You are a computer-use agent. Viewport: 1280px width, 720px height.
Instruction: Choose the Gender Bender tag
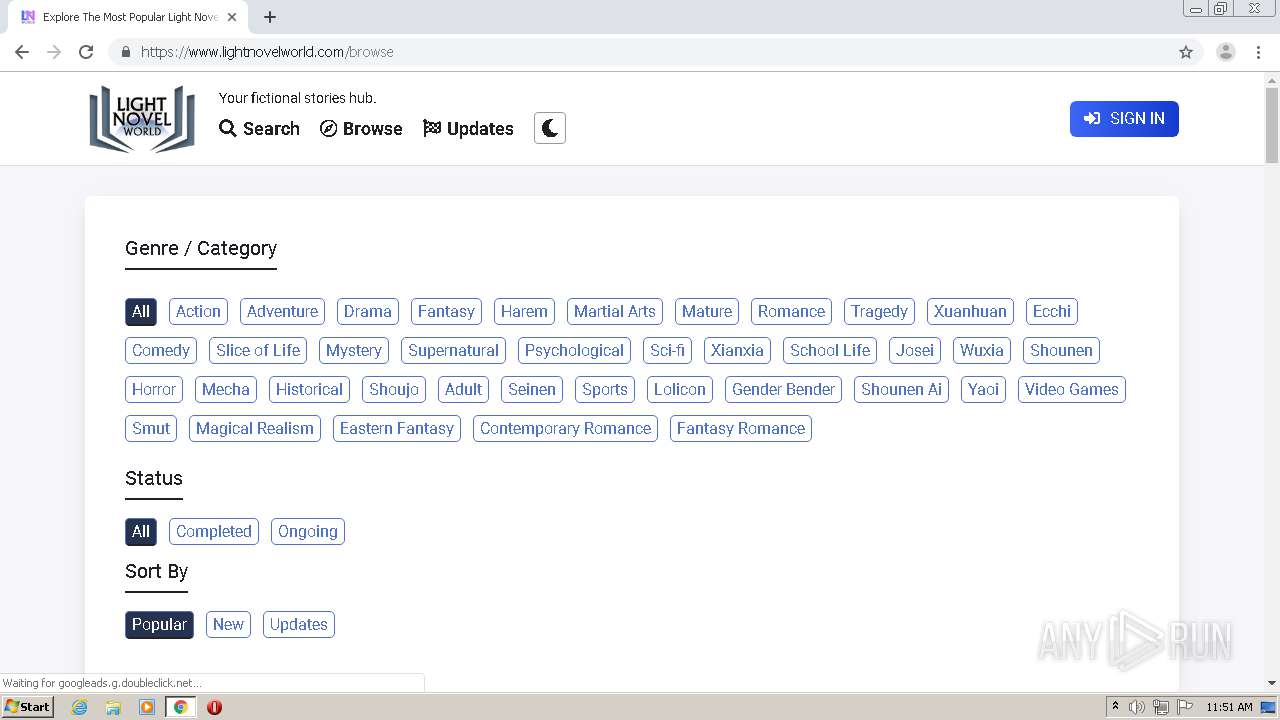pos(783,389)
